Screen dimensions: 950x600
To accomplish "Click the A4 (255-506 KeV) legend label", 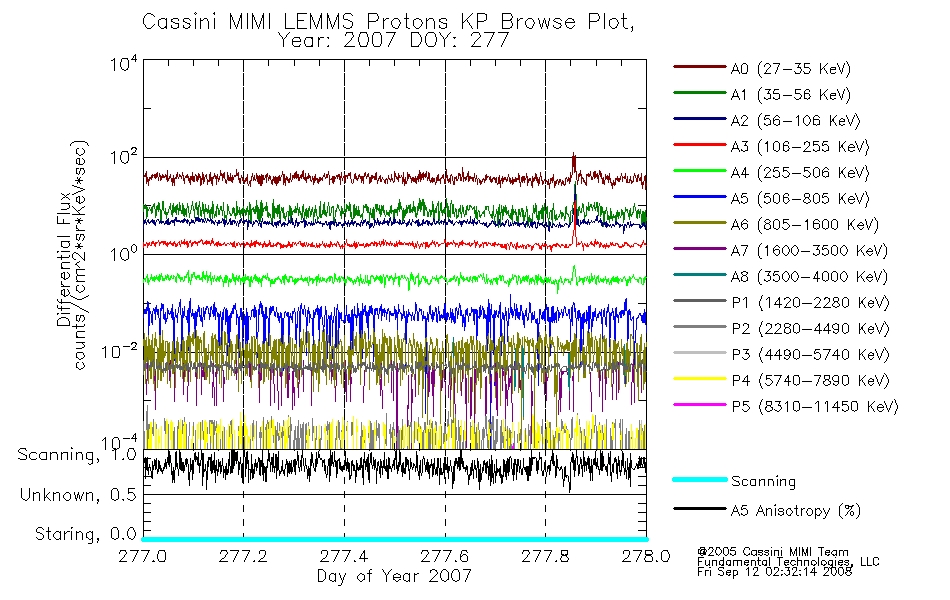I will 800,173.
